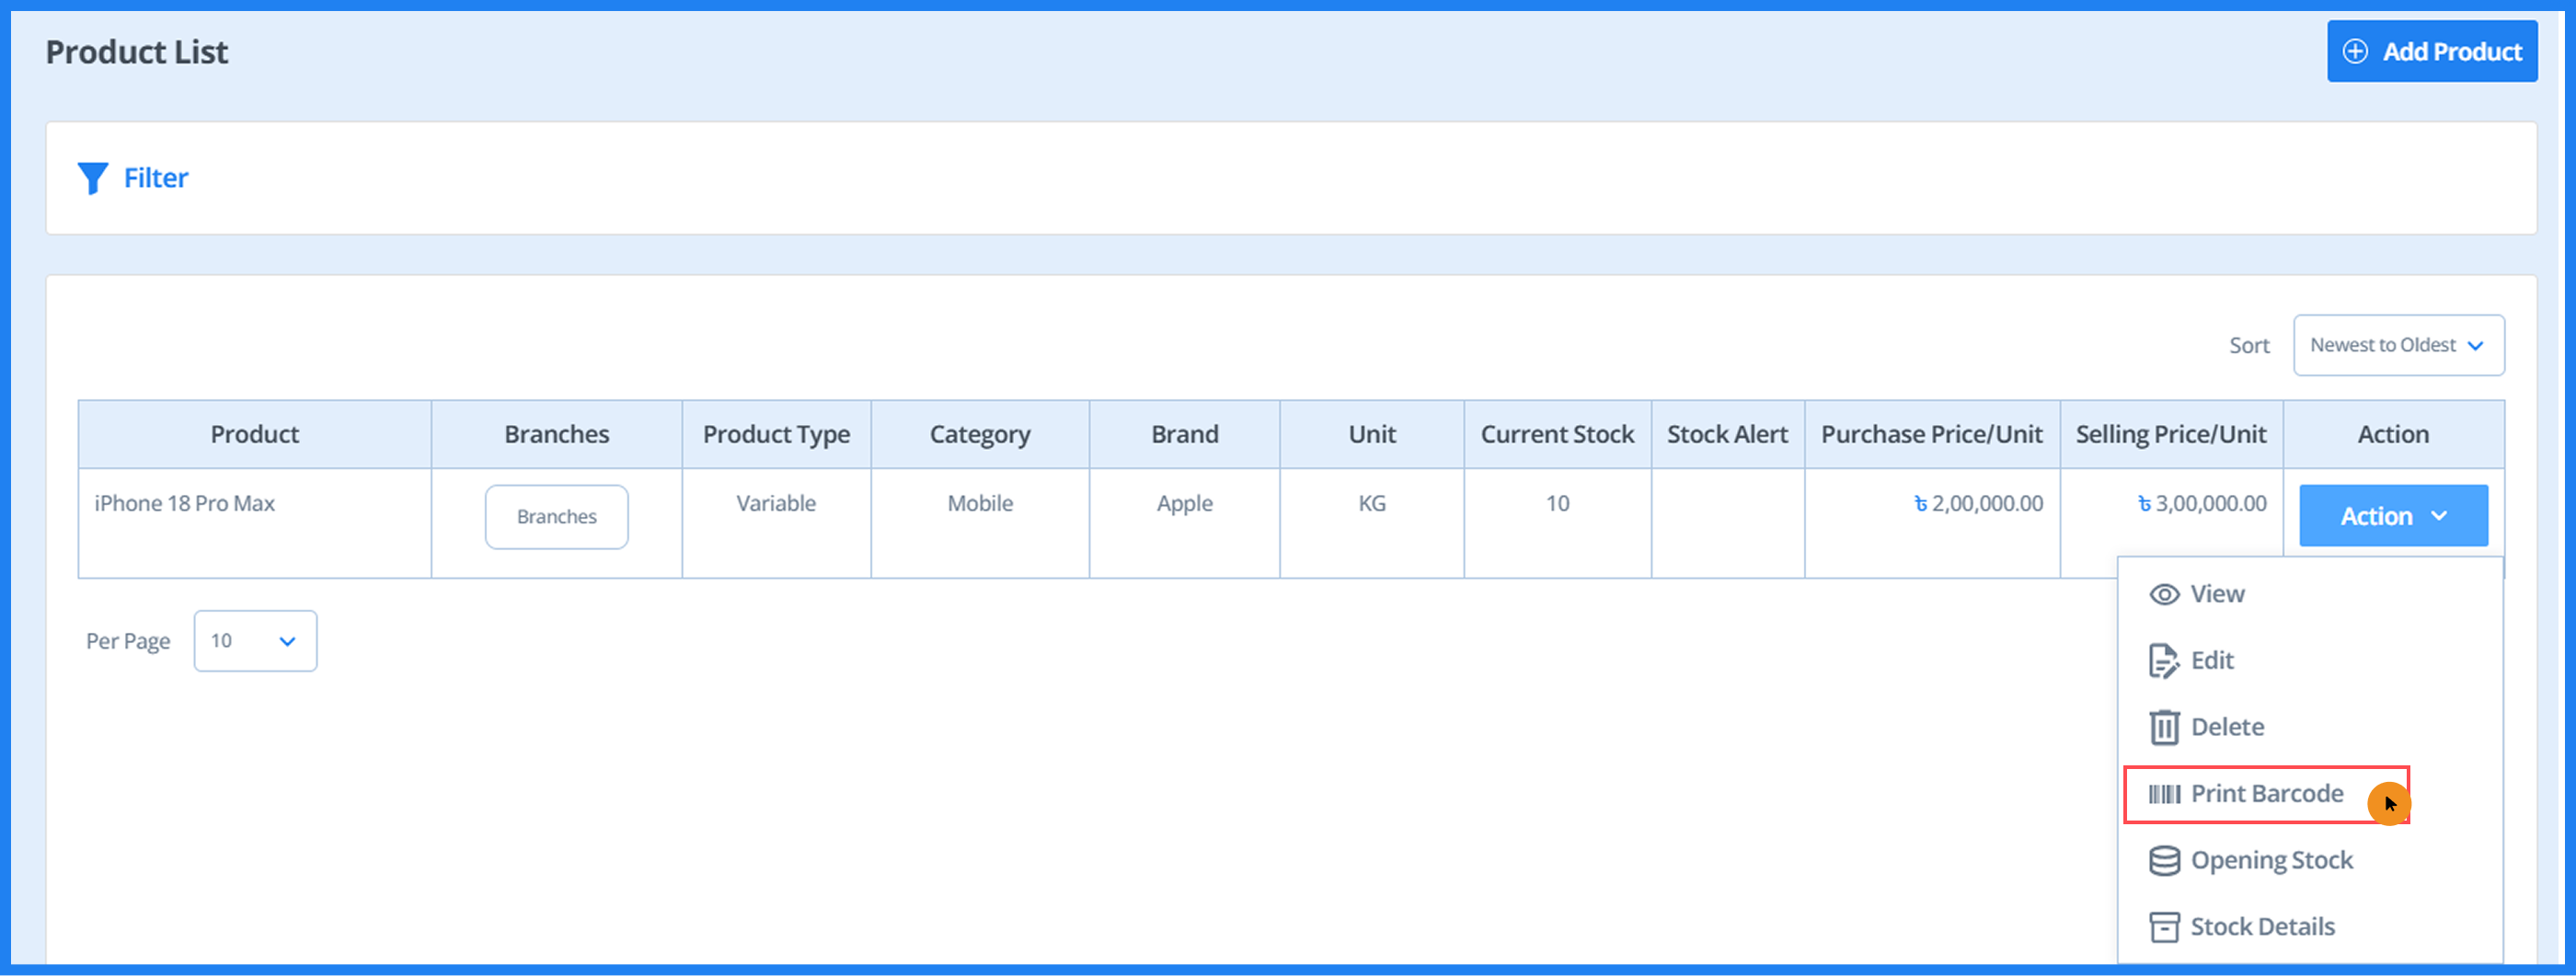
Task: Click the Delete trash can icon
Action: point(2164,727)
